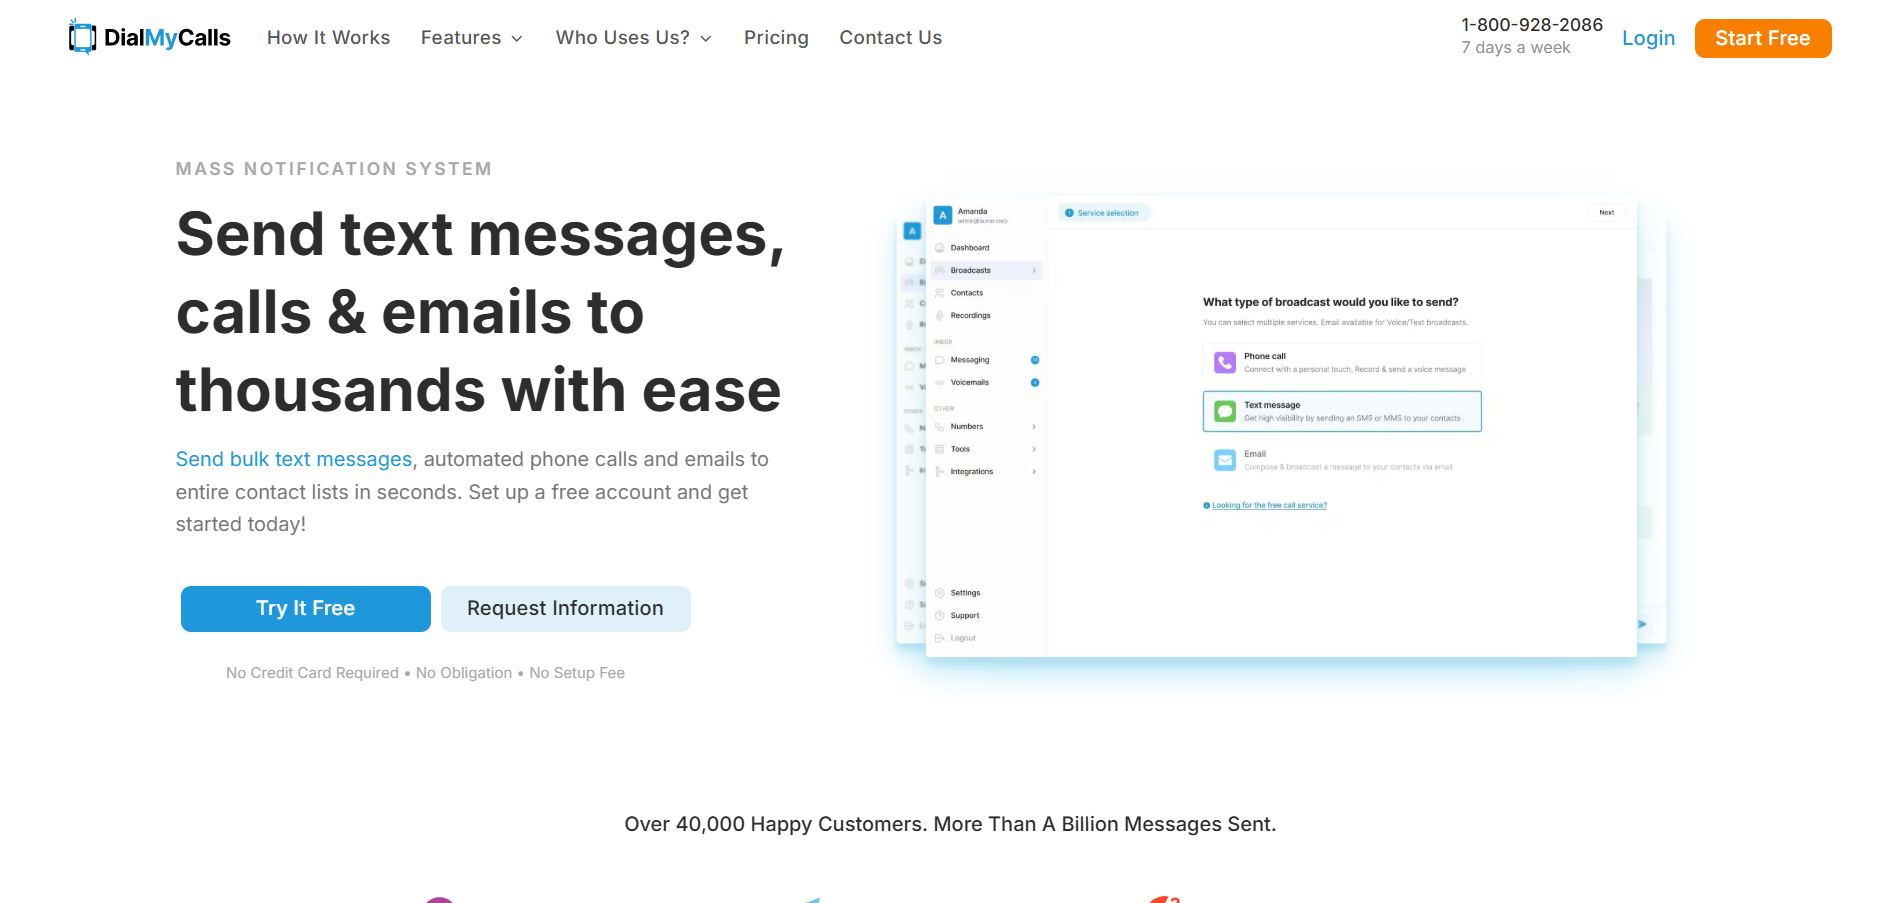Click the Dashboard icon in the sidebar

939,248
